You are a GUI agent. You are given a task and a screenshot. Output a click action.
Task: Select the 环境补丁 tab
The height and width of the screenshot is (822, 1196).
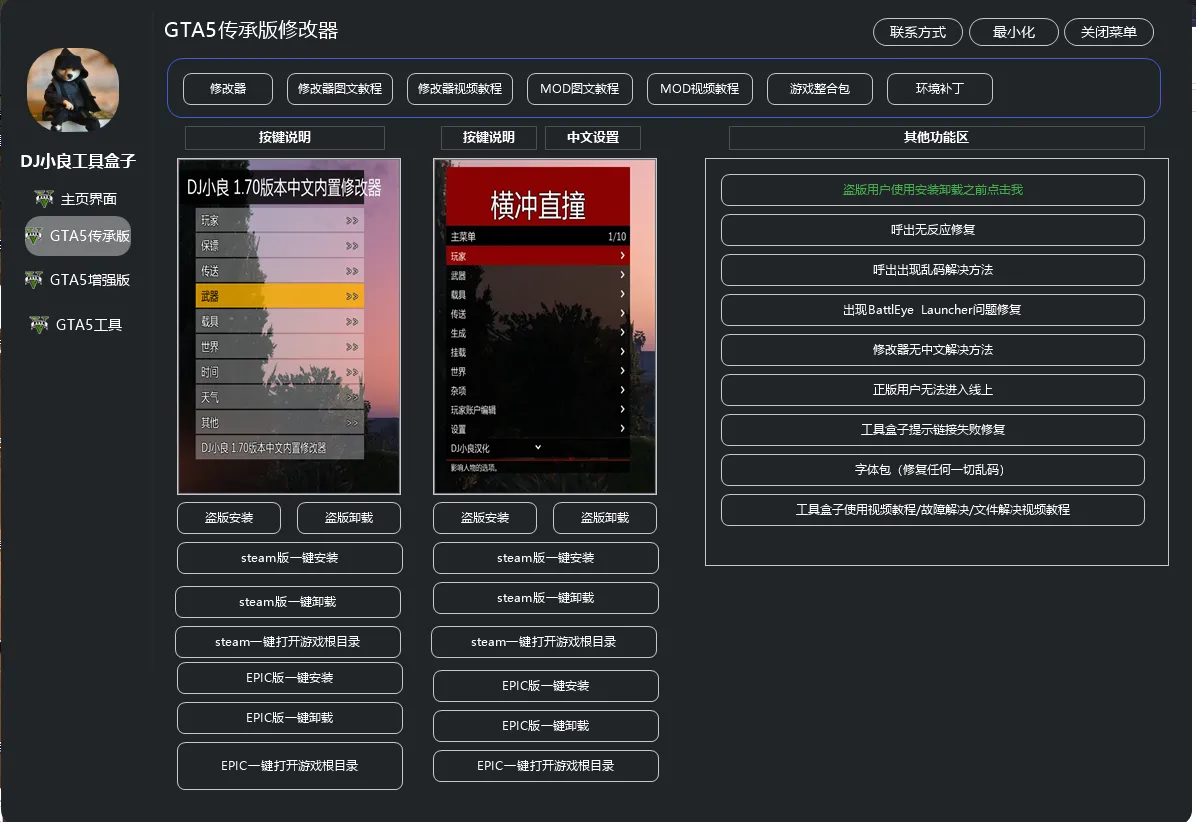[940, 89]
